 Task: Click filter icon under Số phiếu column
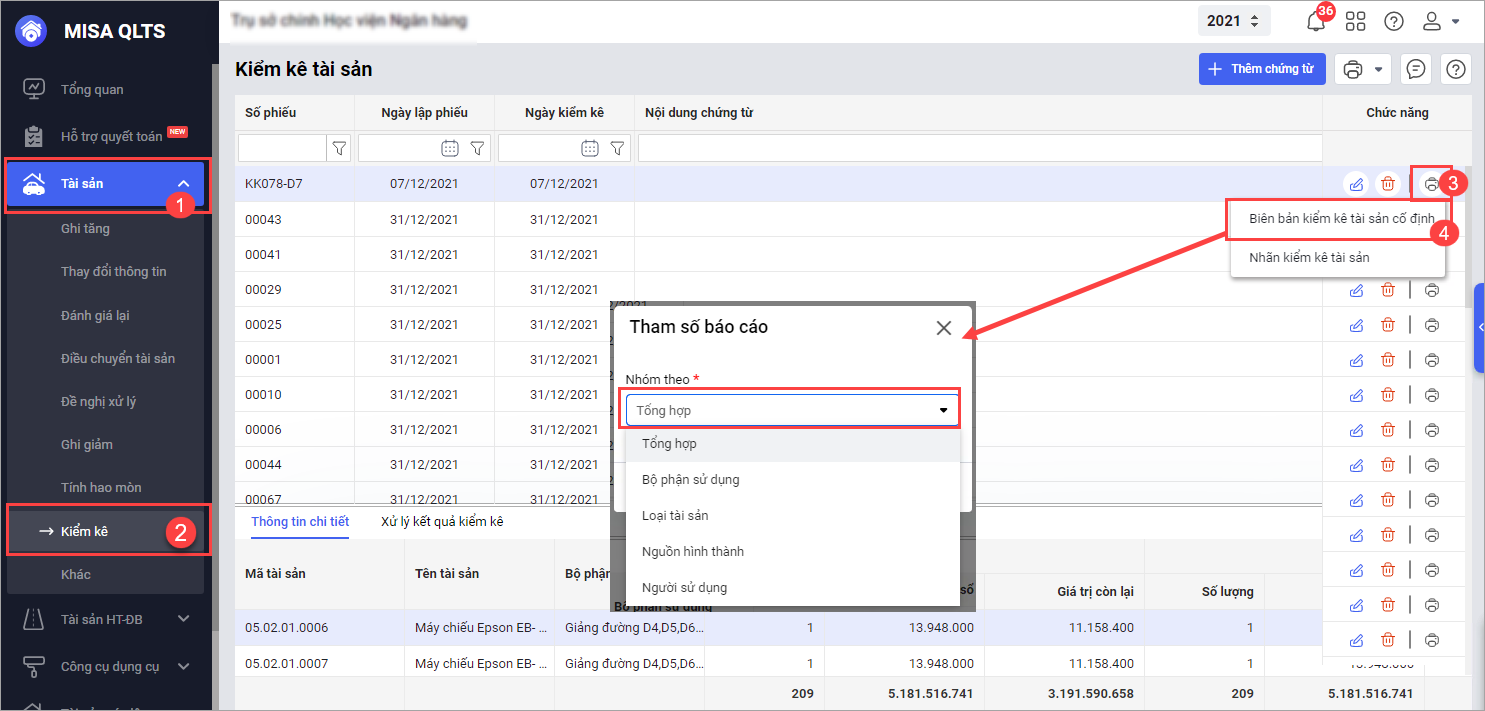coord(339,148)
